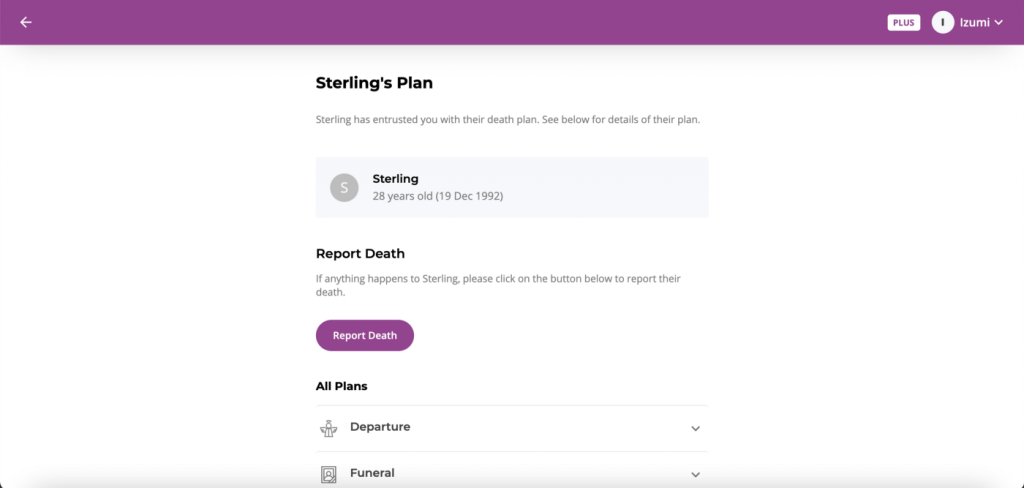
Task: Open the account dropdown chevron beside Izumi
Action: pyautogui.click(x=998, y=23)
